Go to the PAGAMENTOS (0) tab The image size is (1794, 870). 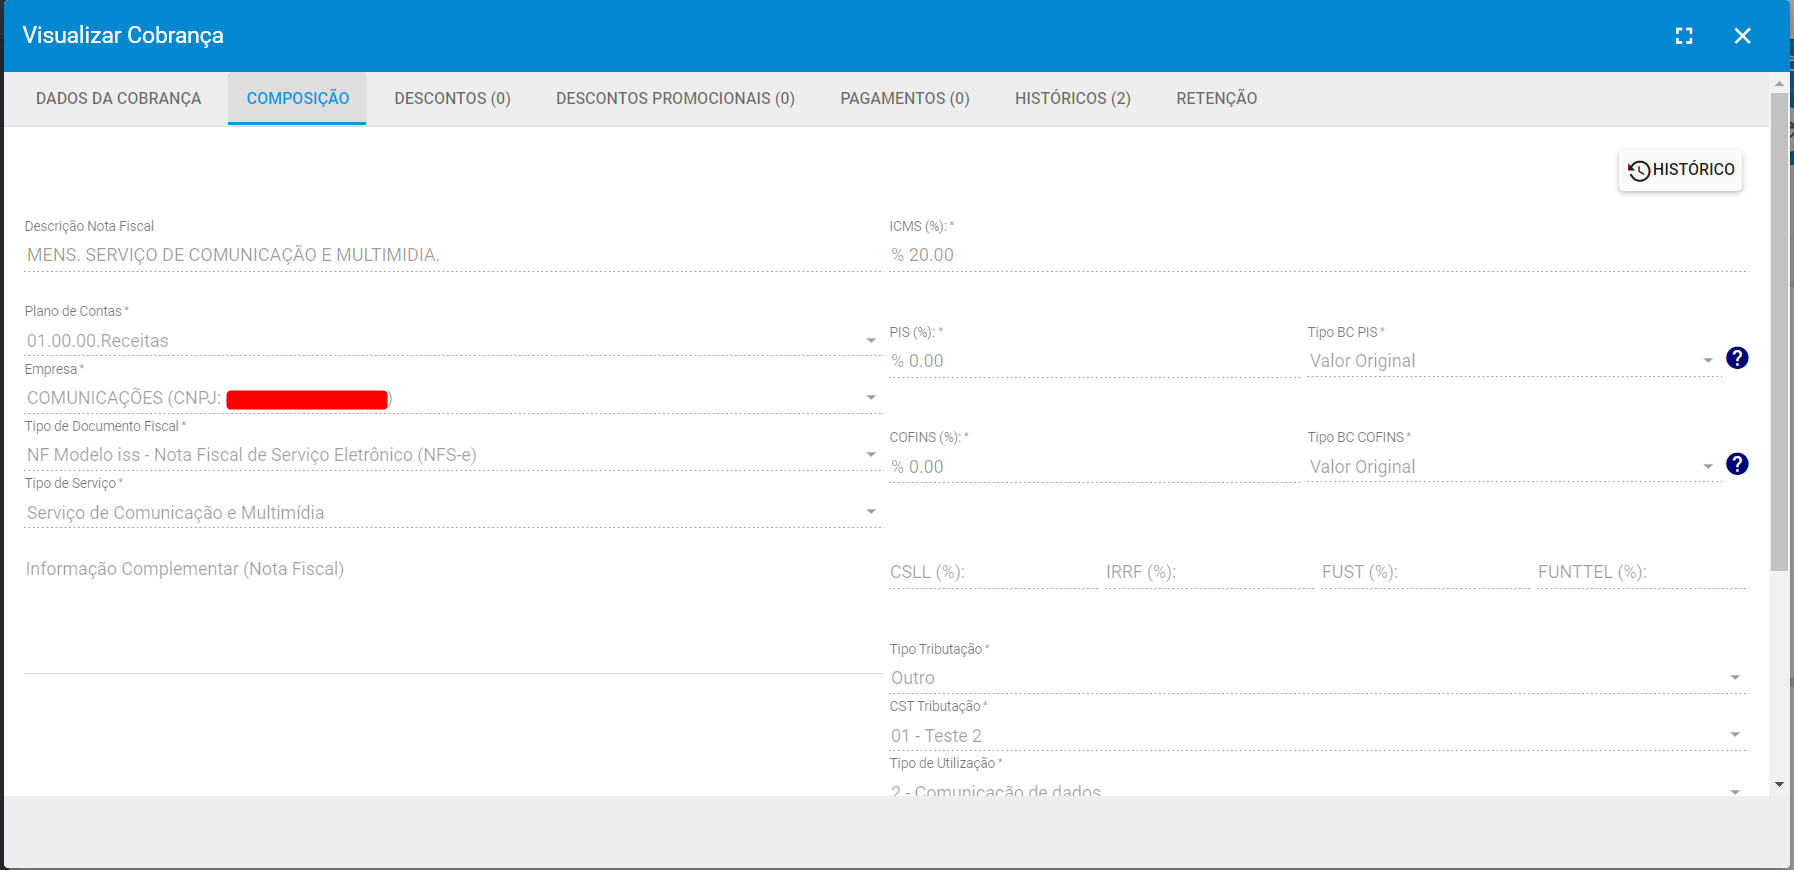(x=905, y=98)
